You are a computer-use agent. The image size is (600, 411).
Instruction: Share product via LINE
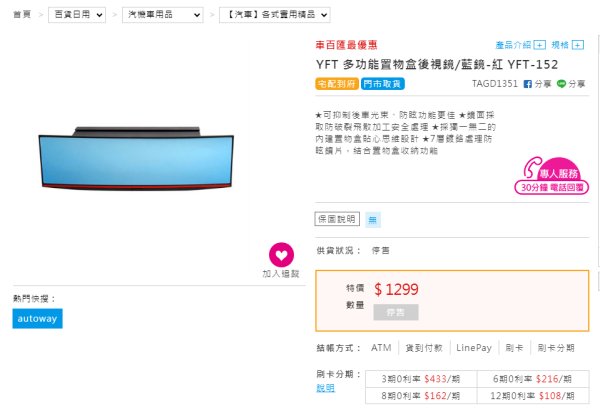pyautogui.click(x=572, y=85)
